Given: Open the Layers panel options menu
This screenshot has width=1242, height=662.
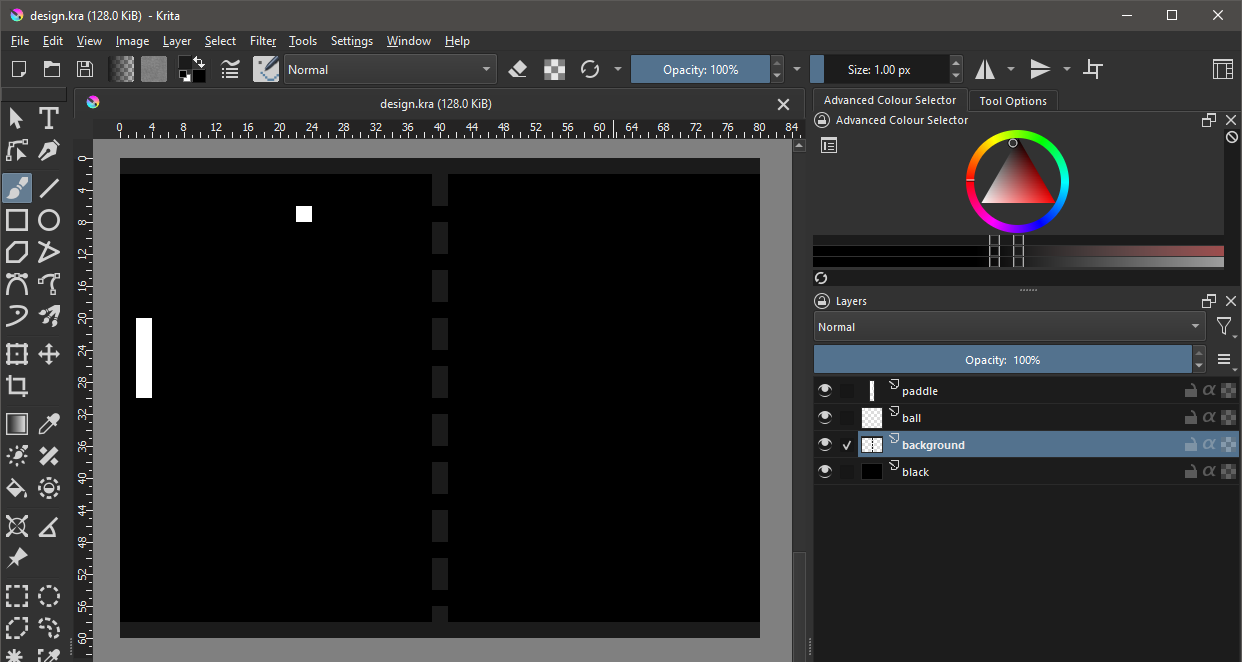Looking at the screenshot, I should (x=1225, y=360).
